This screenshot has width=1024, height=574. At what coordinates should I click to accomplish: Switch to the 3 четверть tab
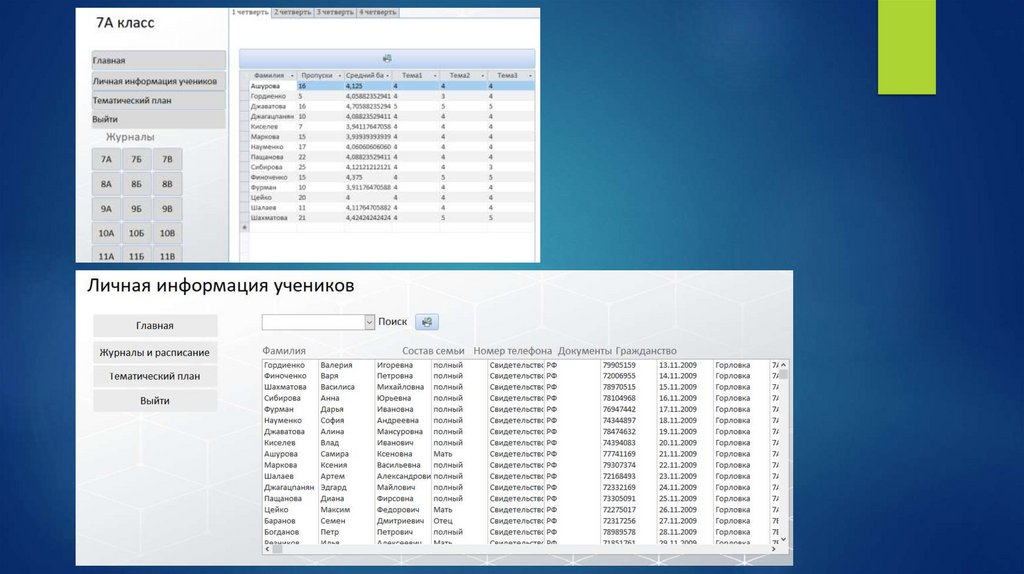click(x=335, y=12)
